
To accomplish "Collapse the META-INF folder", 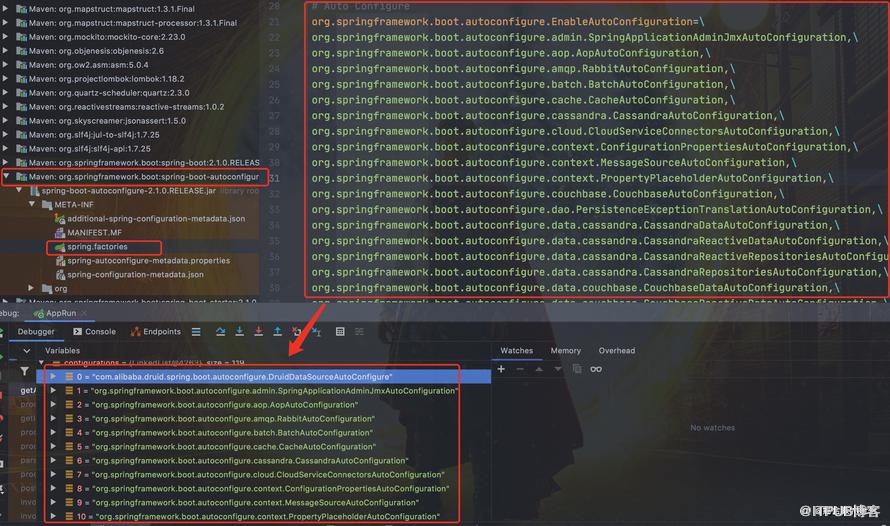I will tap(32, 204).
